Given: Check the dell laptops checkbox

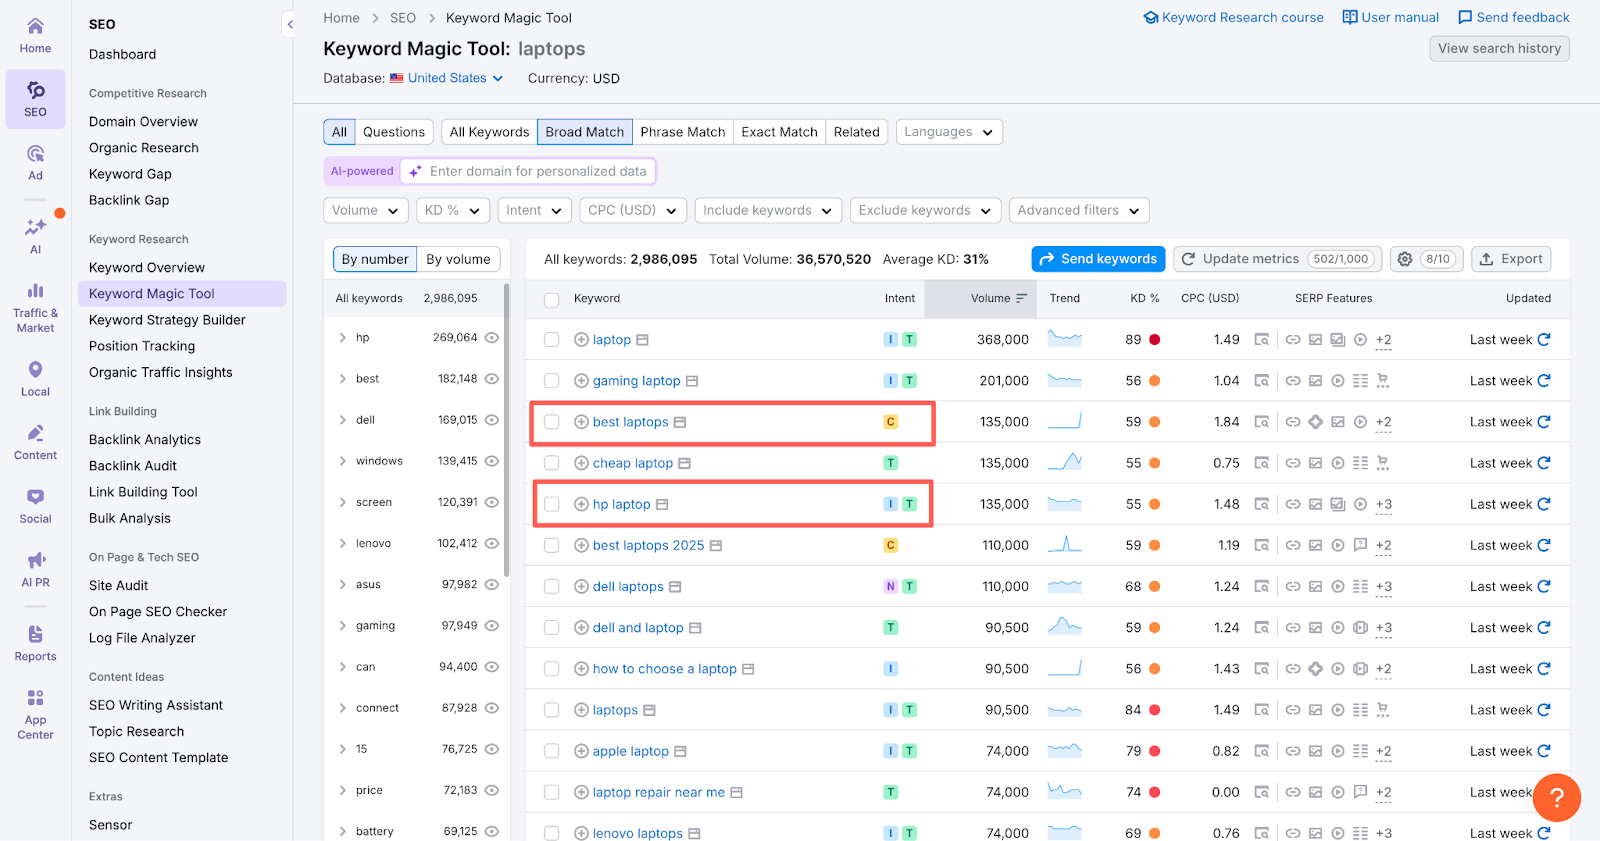Looking at the screenshot, I should 551,587.
